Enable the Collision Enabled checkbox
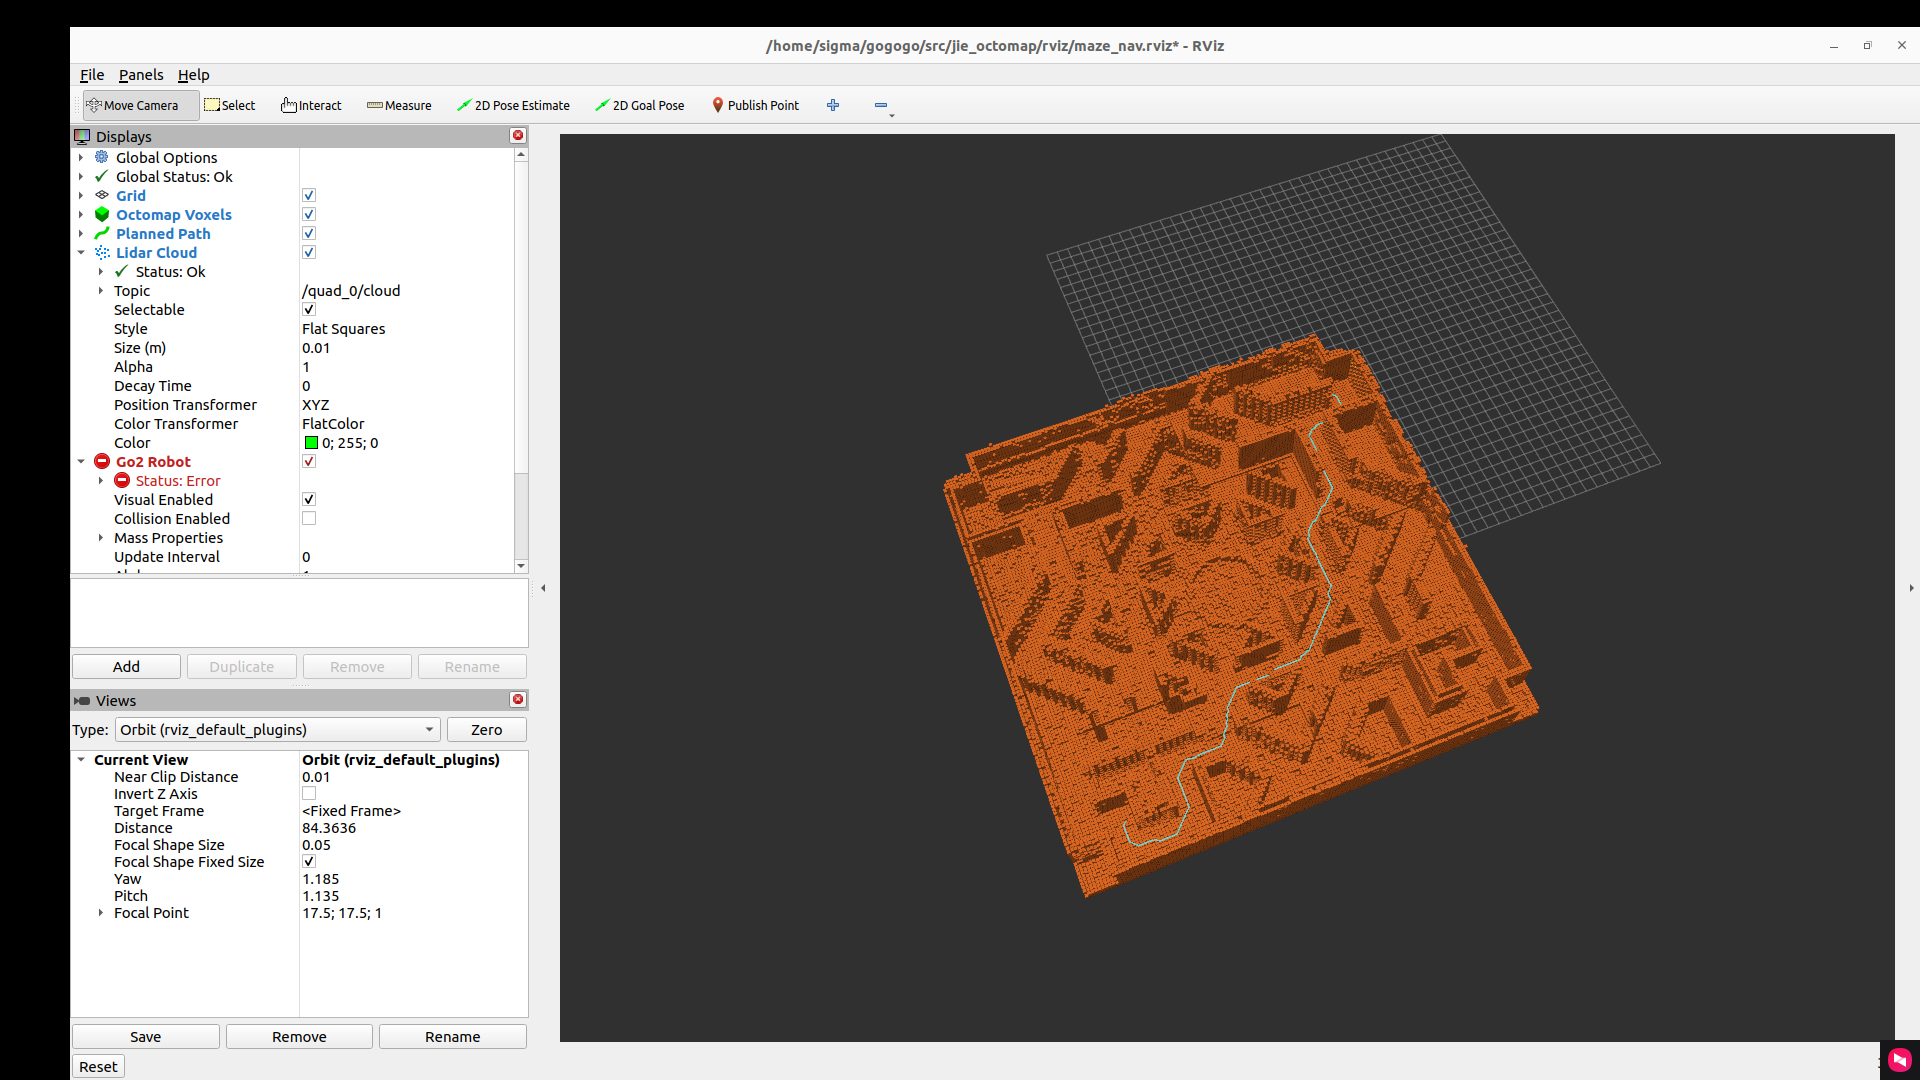1920x1080 pixels. [309, 518]
